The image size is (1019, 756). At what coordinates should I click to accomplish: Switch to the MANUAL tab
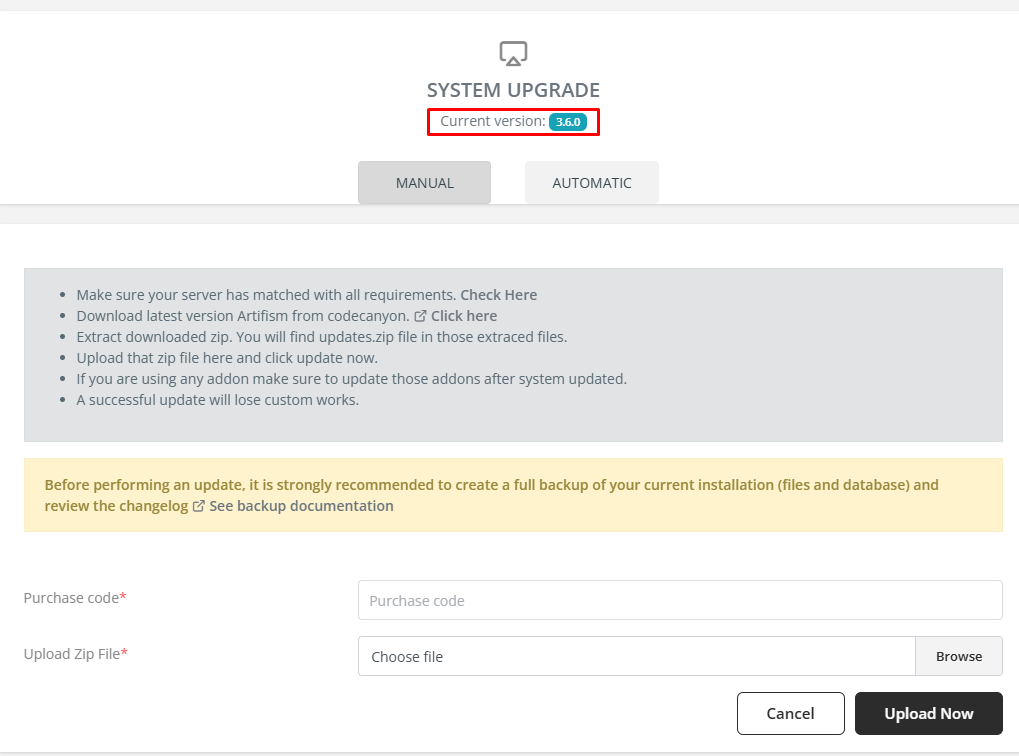[x=424, y=183]
